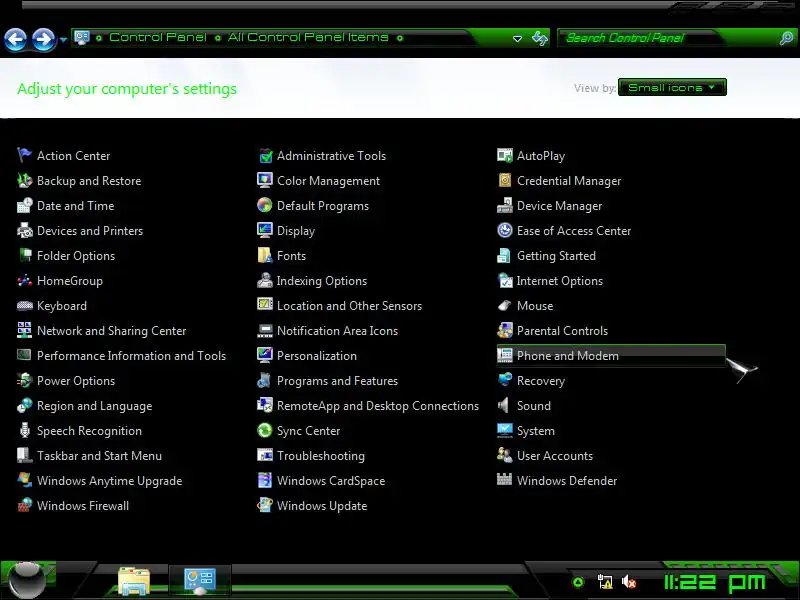
Task: Open Devices and Printers icon
Action: pos(24,230)
